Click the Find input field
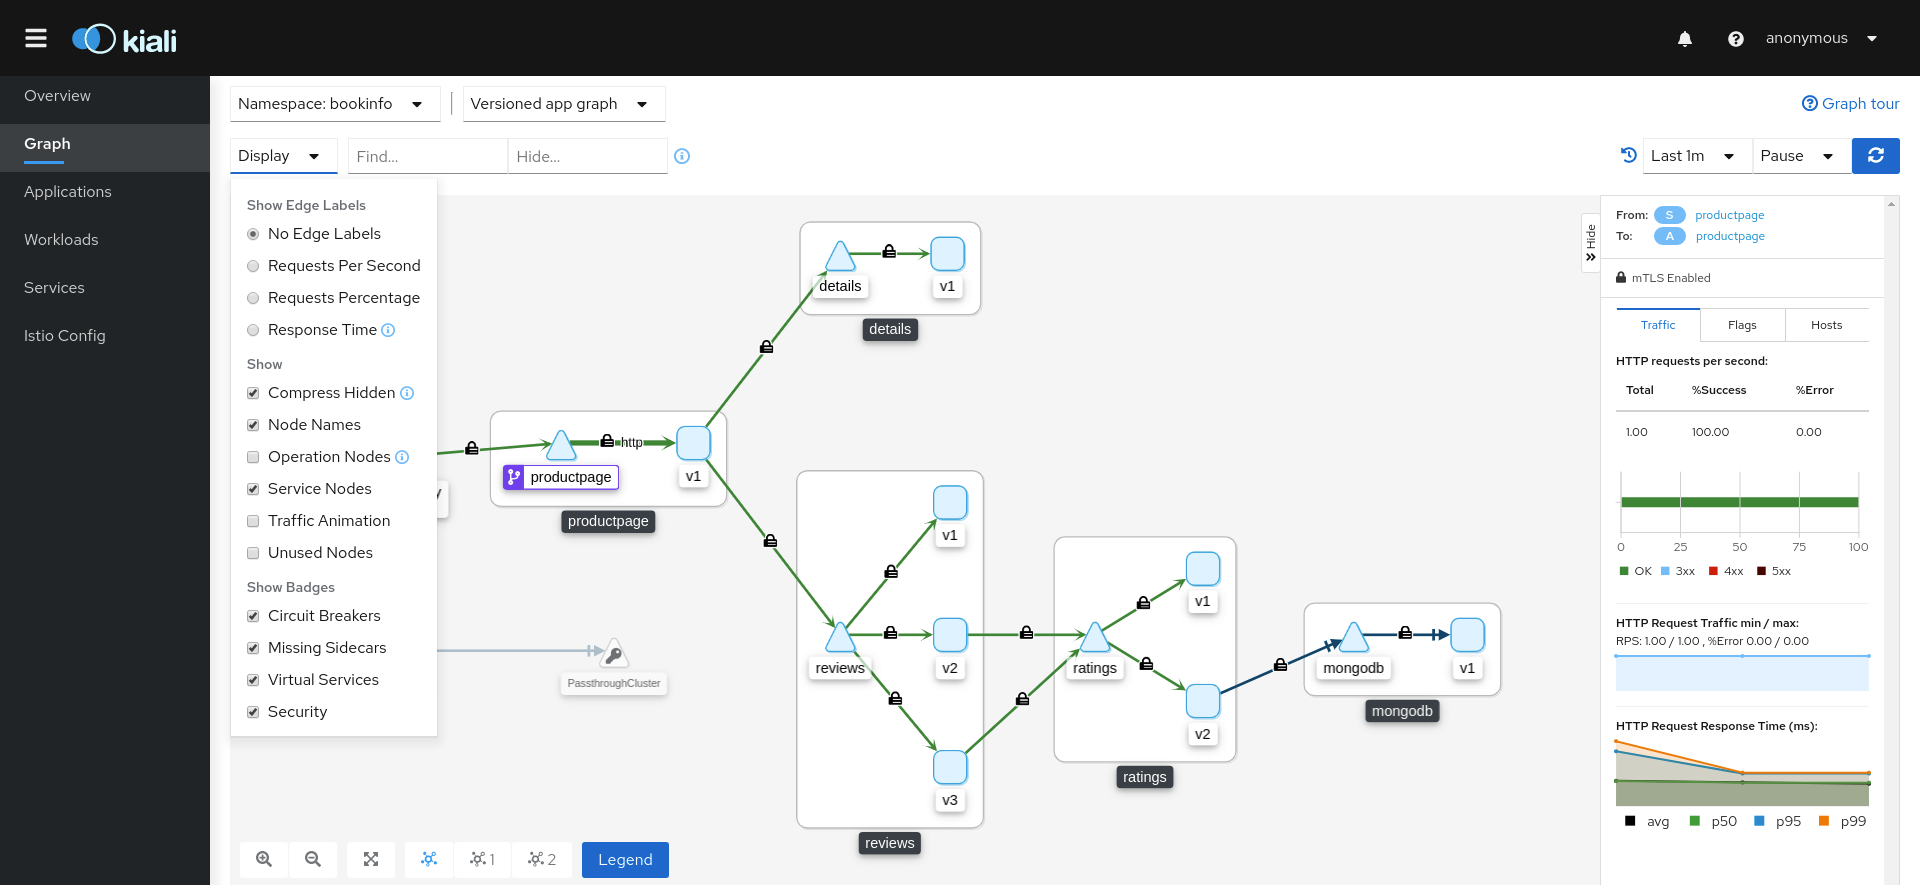Viewport: 1920px width, 885px height. pyautogui.click(x=428, y=156)
